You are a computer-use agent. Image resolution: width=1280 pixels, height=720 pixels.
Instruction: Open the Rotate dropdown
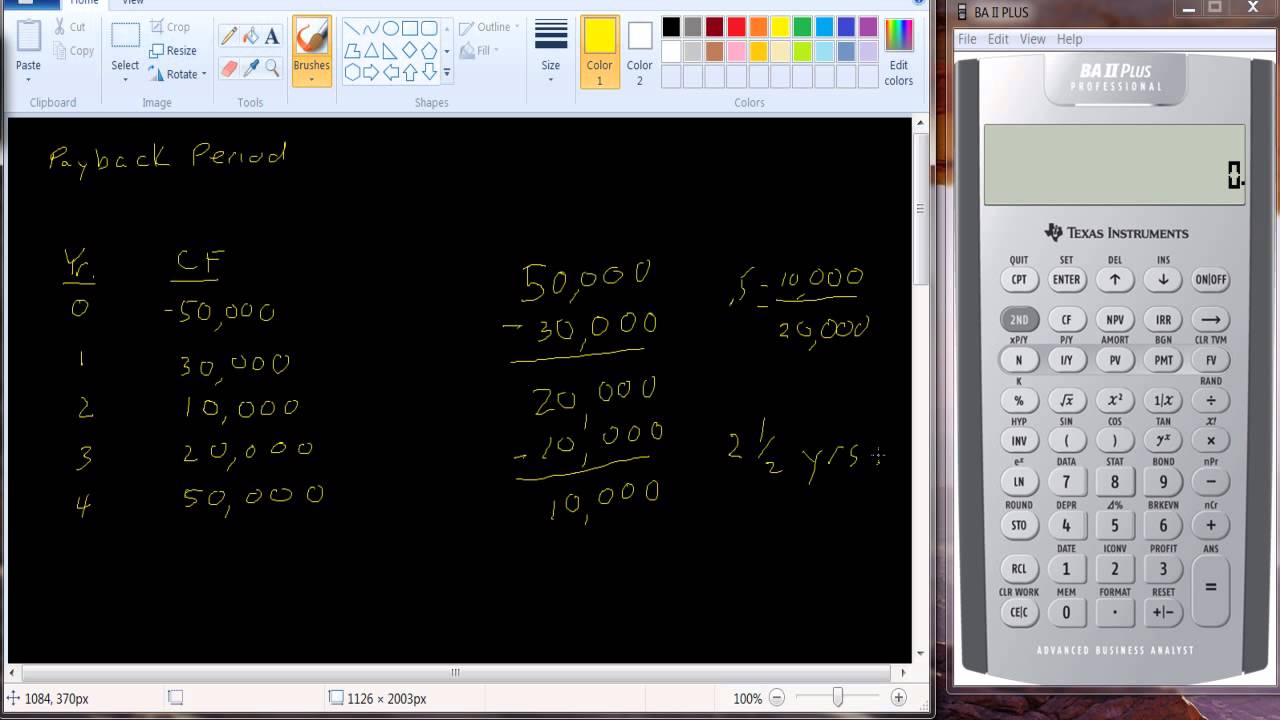(x=178, y=74)
